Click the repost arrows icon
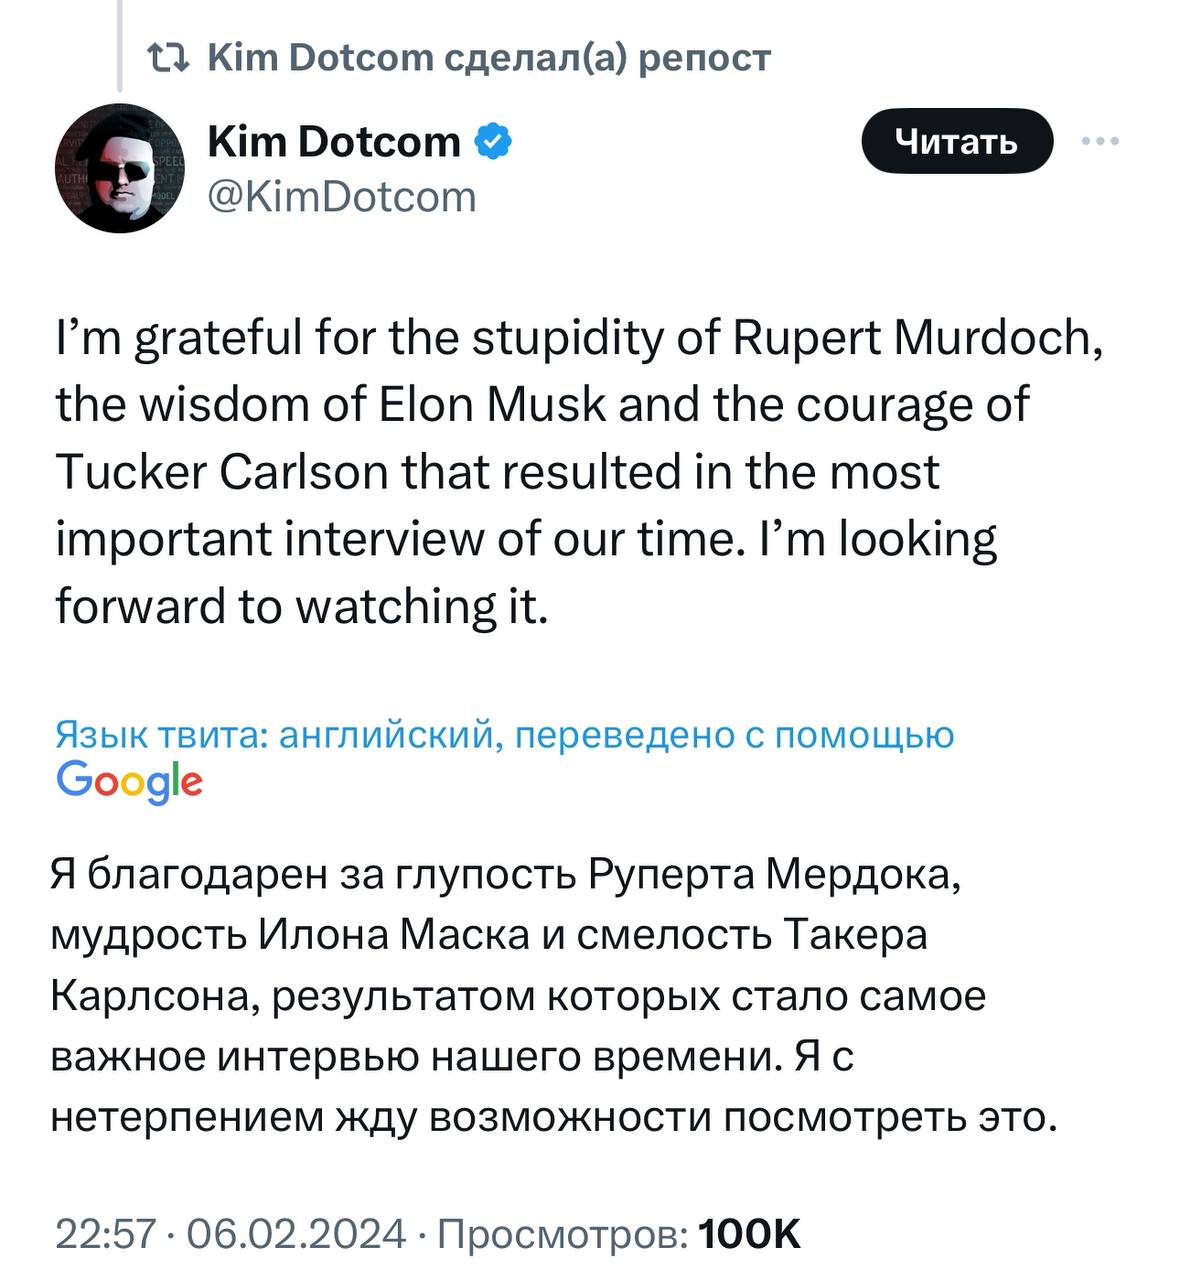Screen dimensions: 1180x1280 tap(166, 58)
